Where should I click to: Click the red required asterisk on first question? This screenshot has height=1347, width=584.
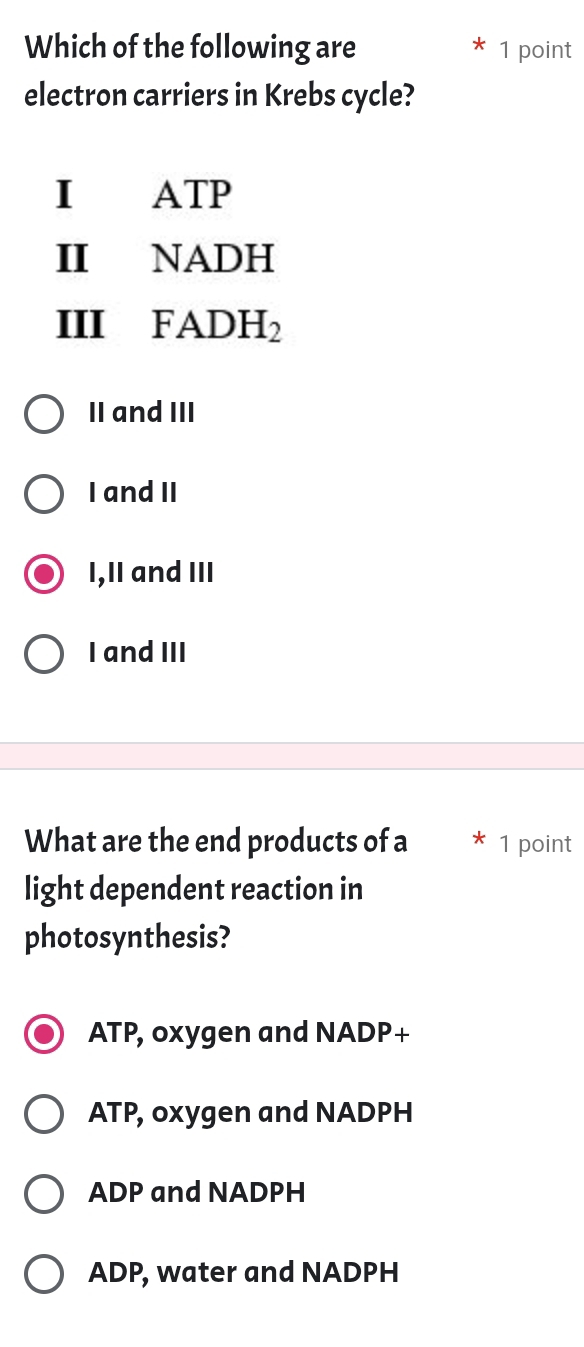pyautogui.click(x=479, y=47)
